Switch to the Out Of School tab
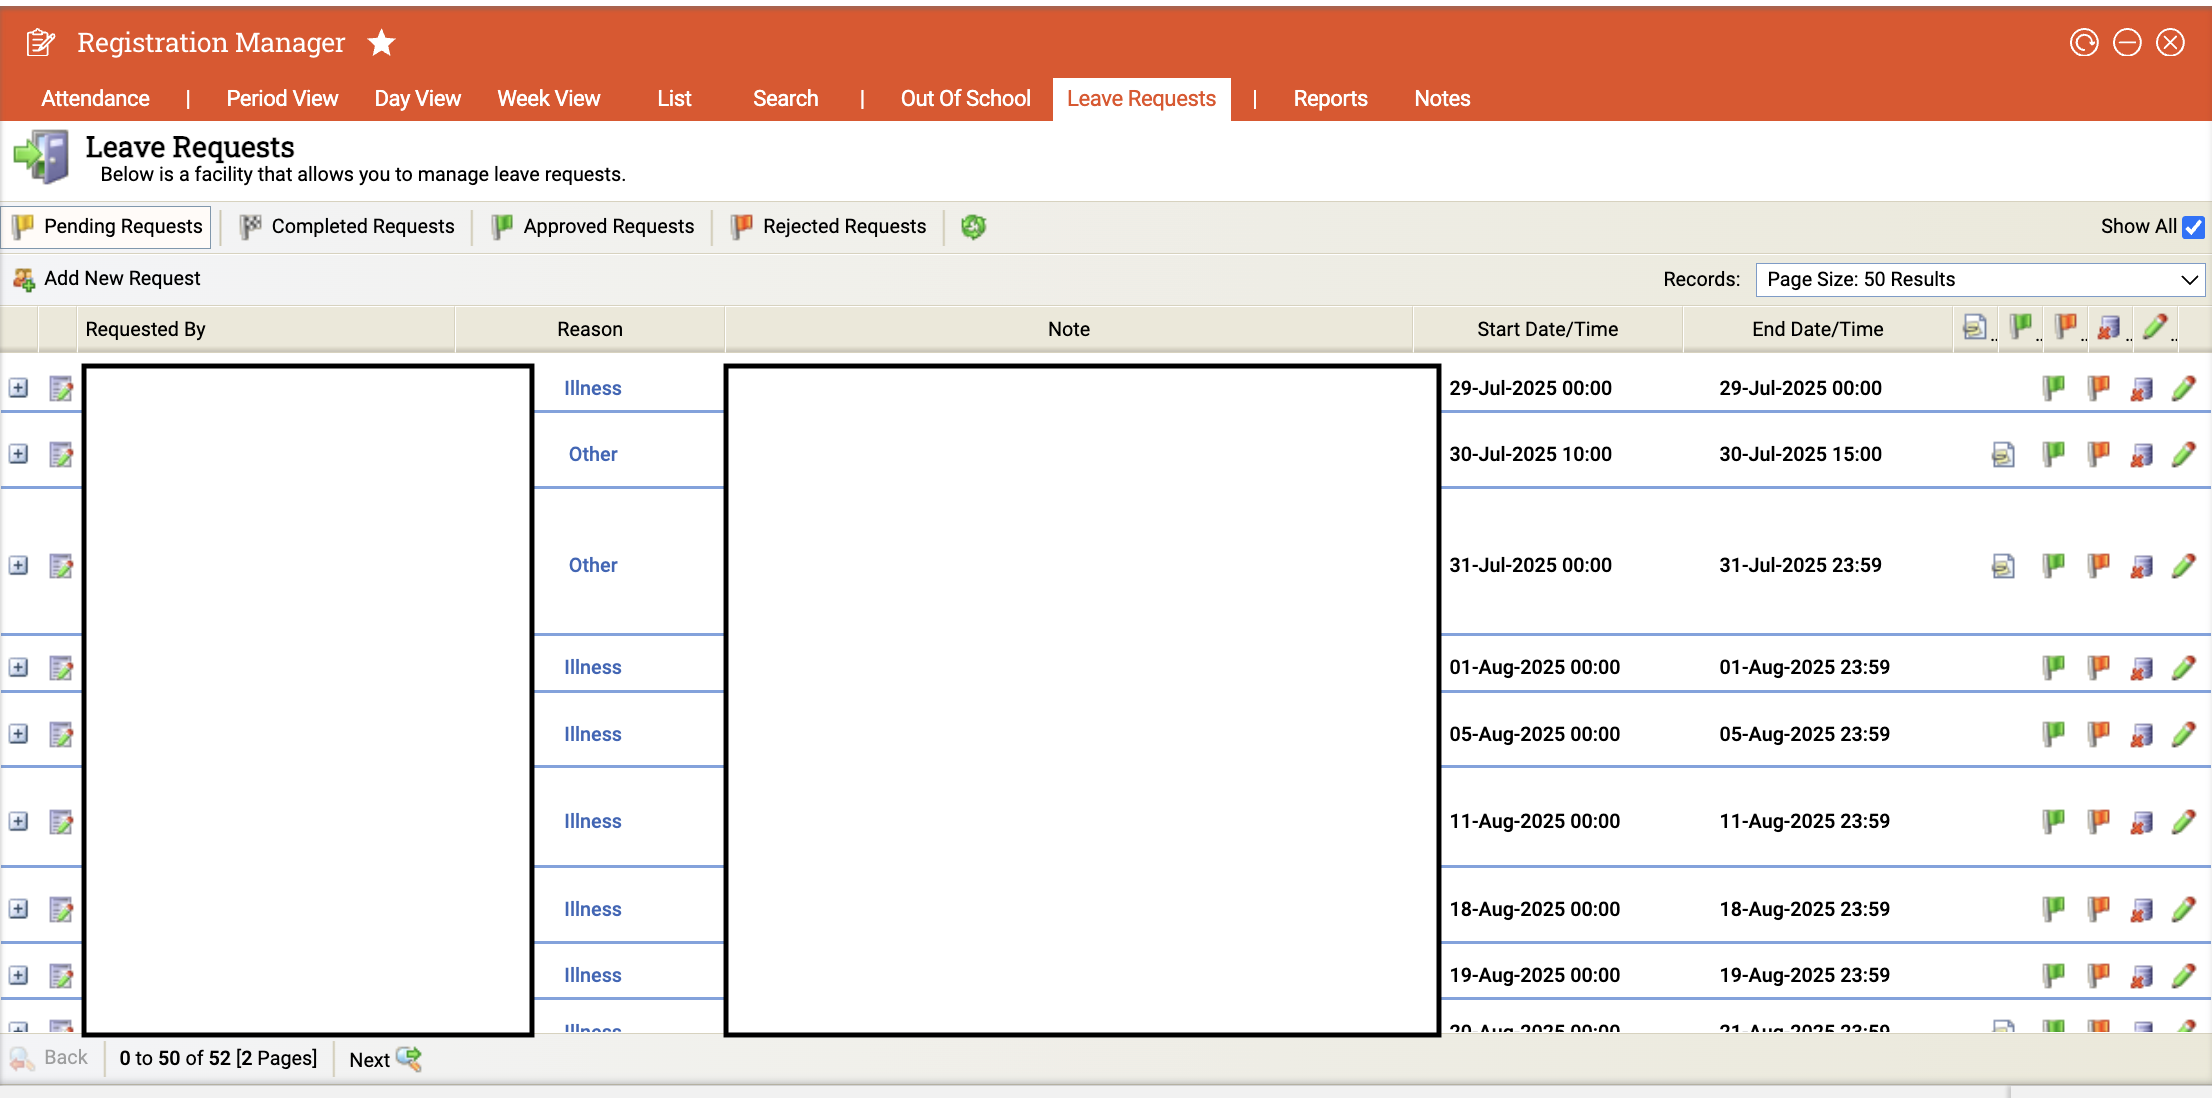Image resolution: width=2212 pixels, height=1098 pixels. pos(965,99)
